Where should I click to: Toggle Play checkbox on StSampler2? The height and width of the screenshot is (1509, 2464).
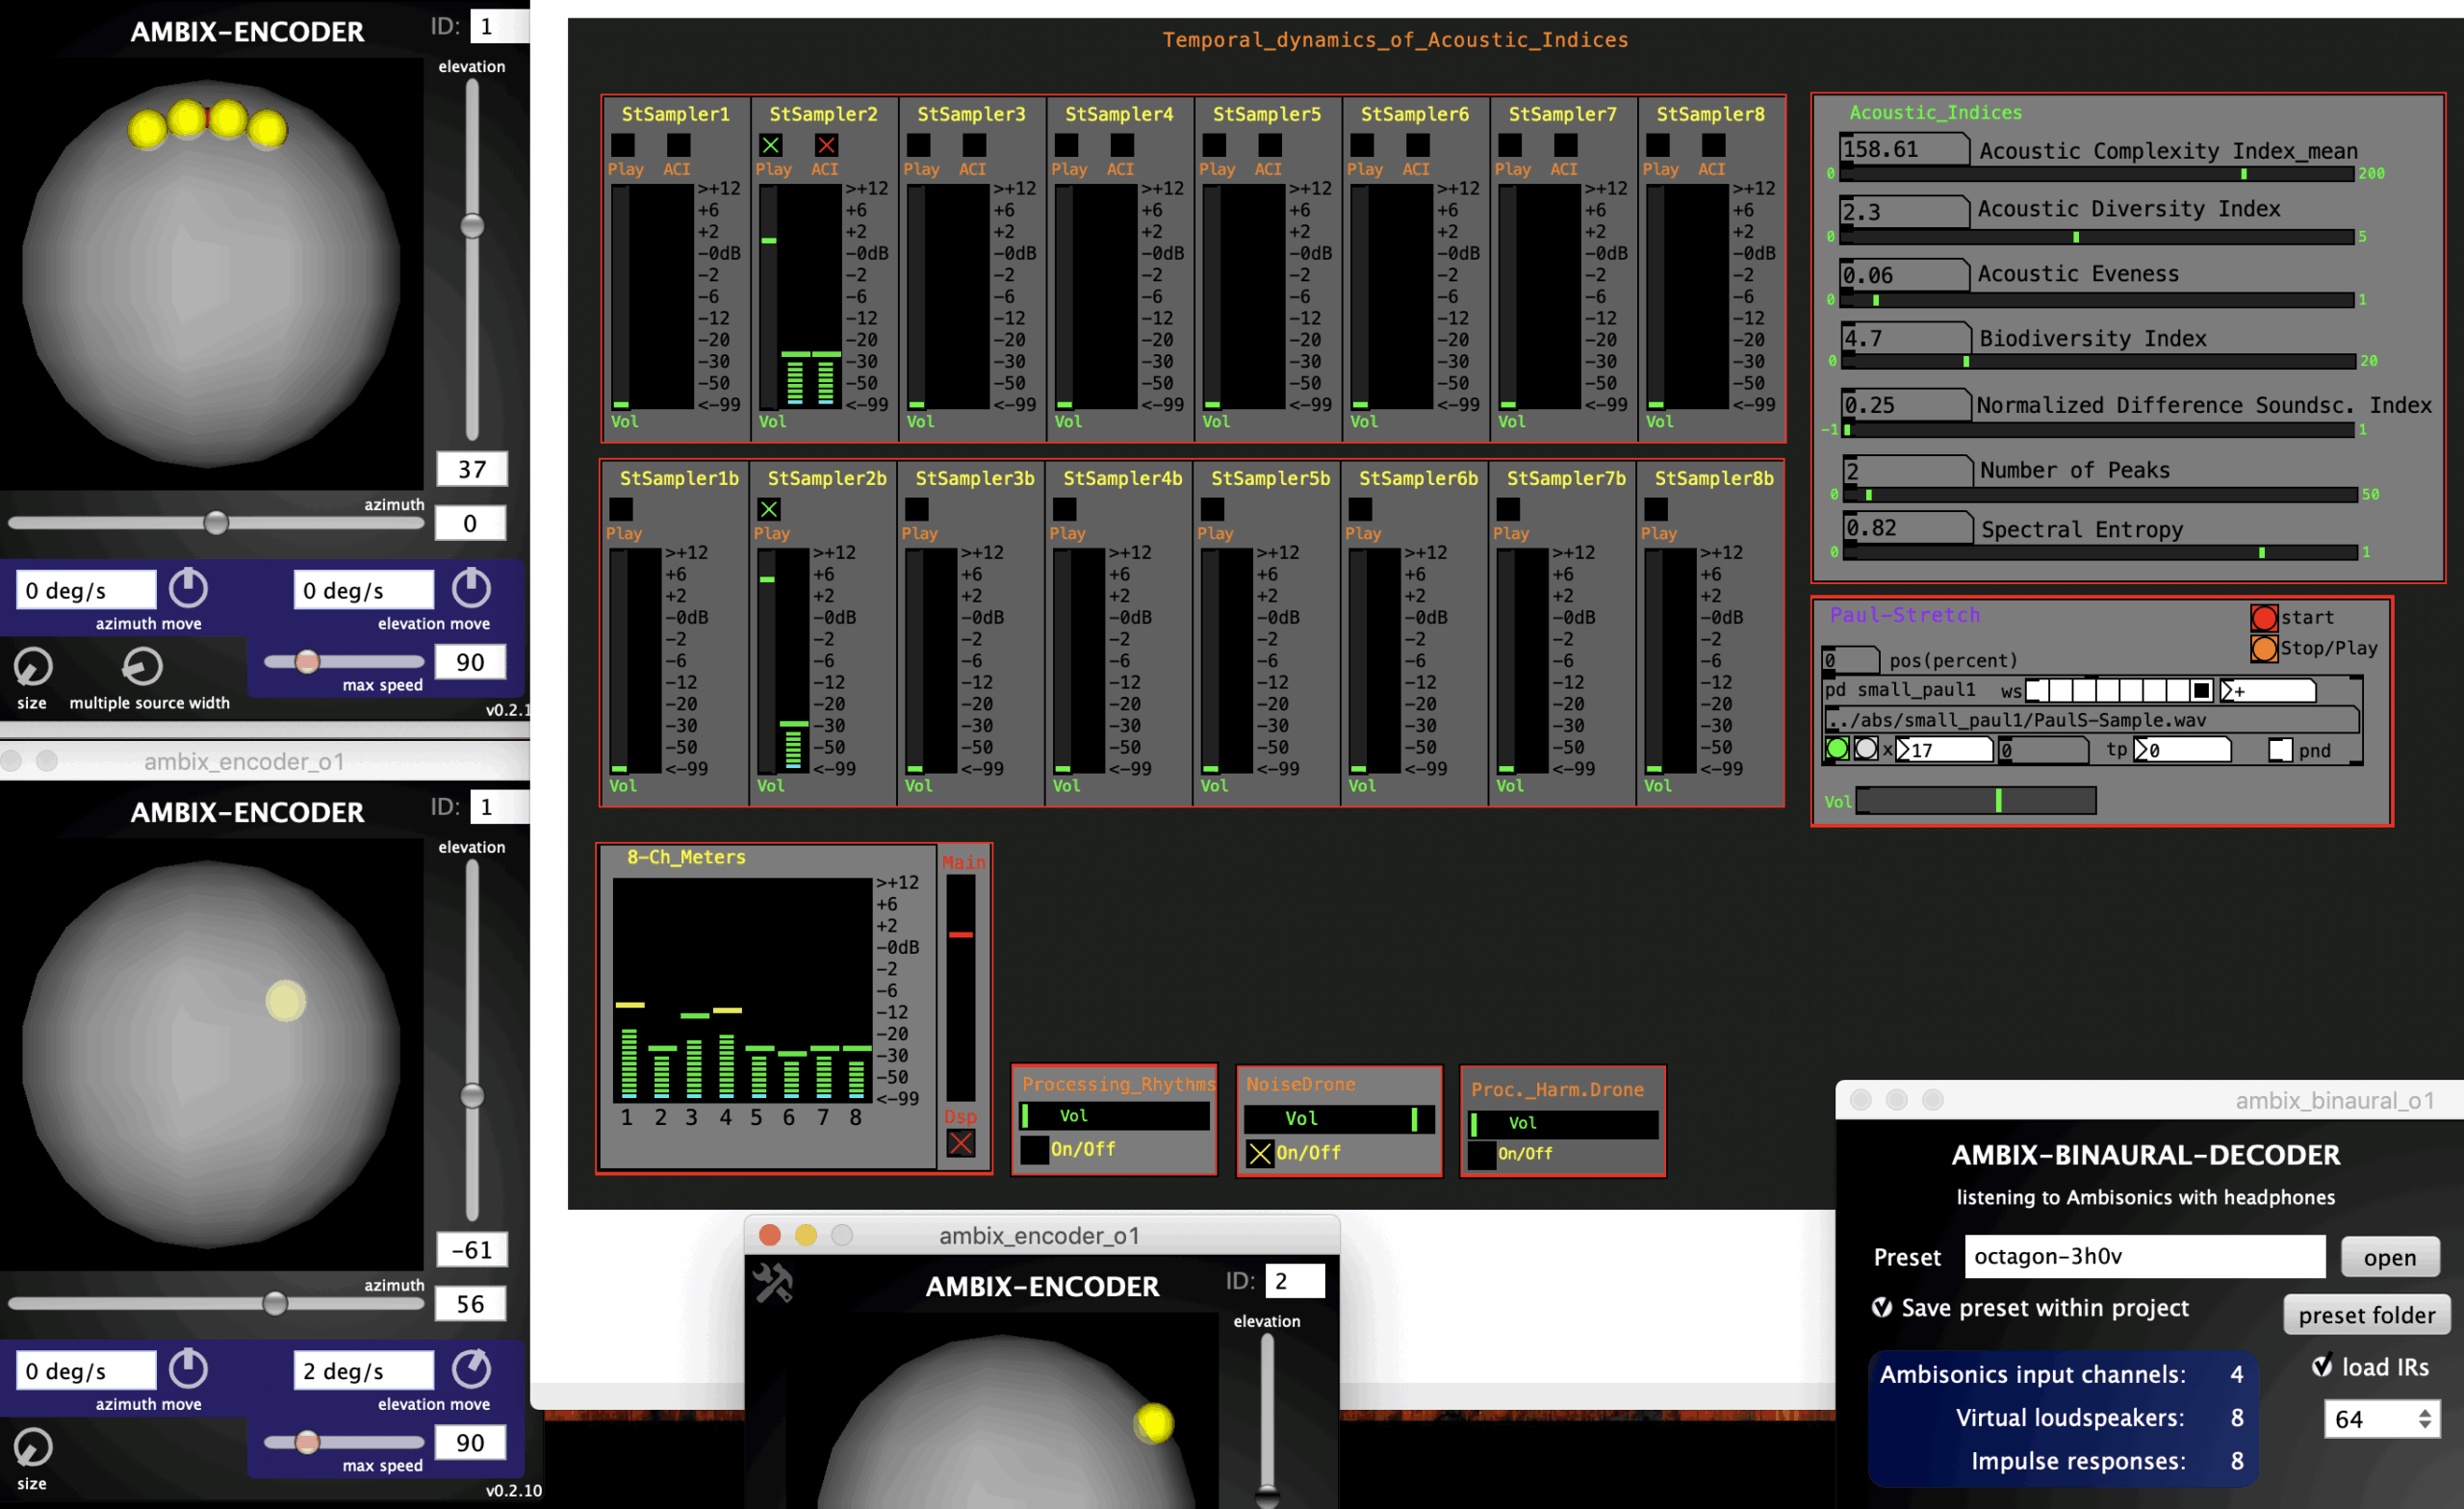pyautogui.click(x=771, y=145)
